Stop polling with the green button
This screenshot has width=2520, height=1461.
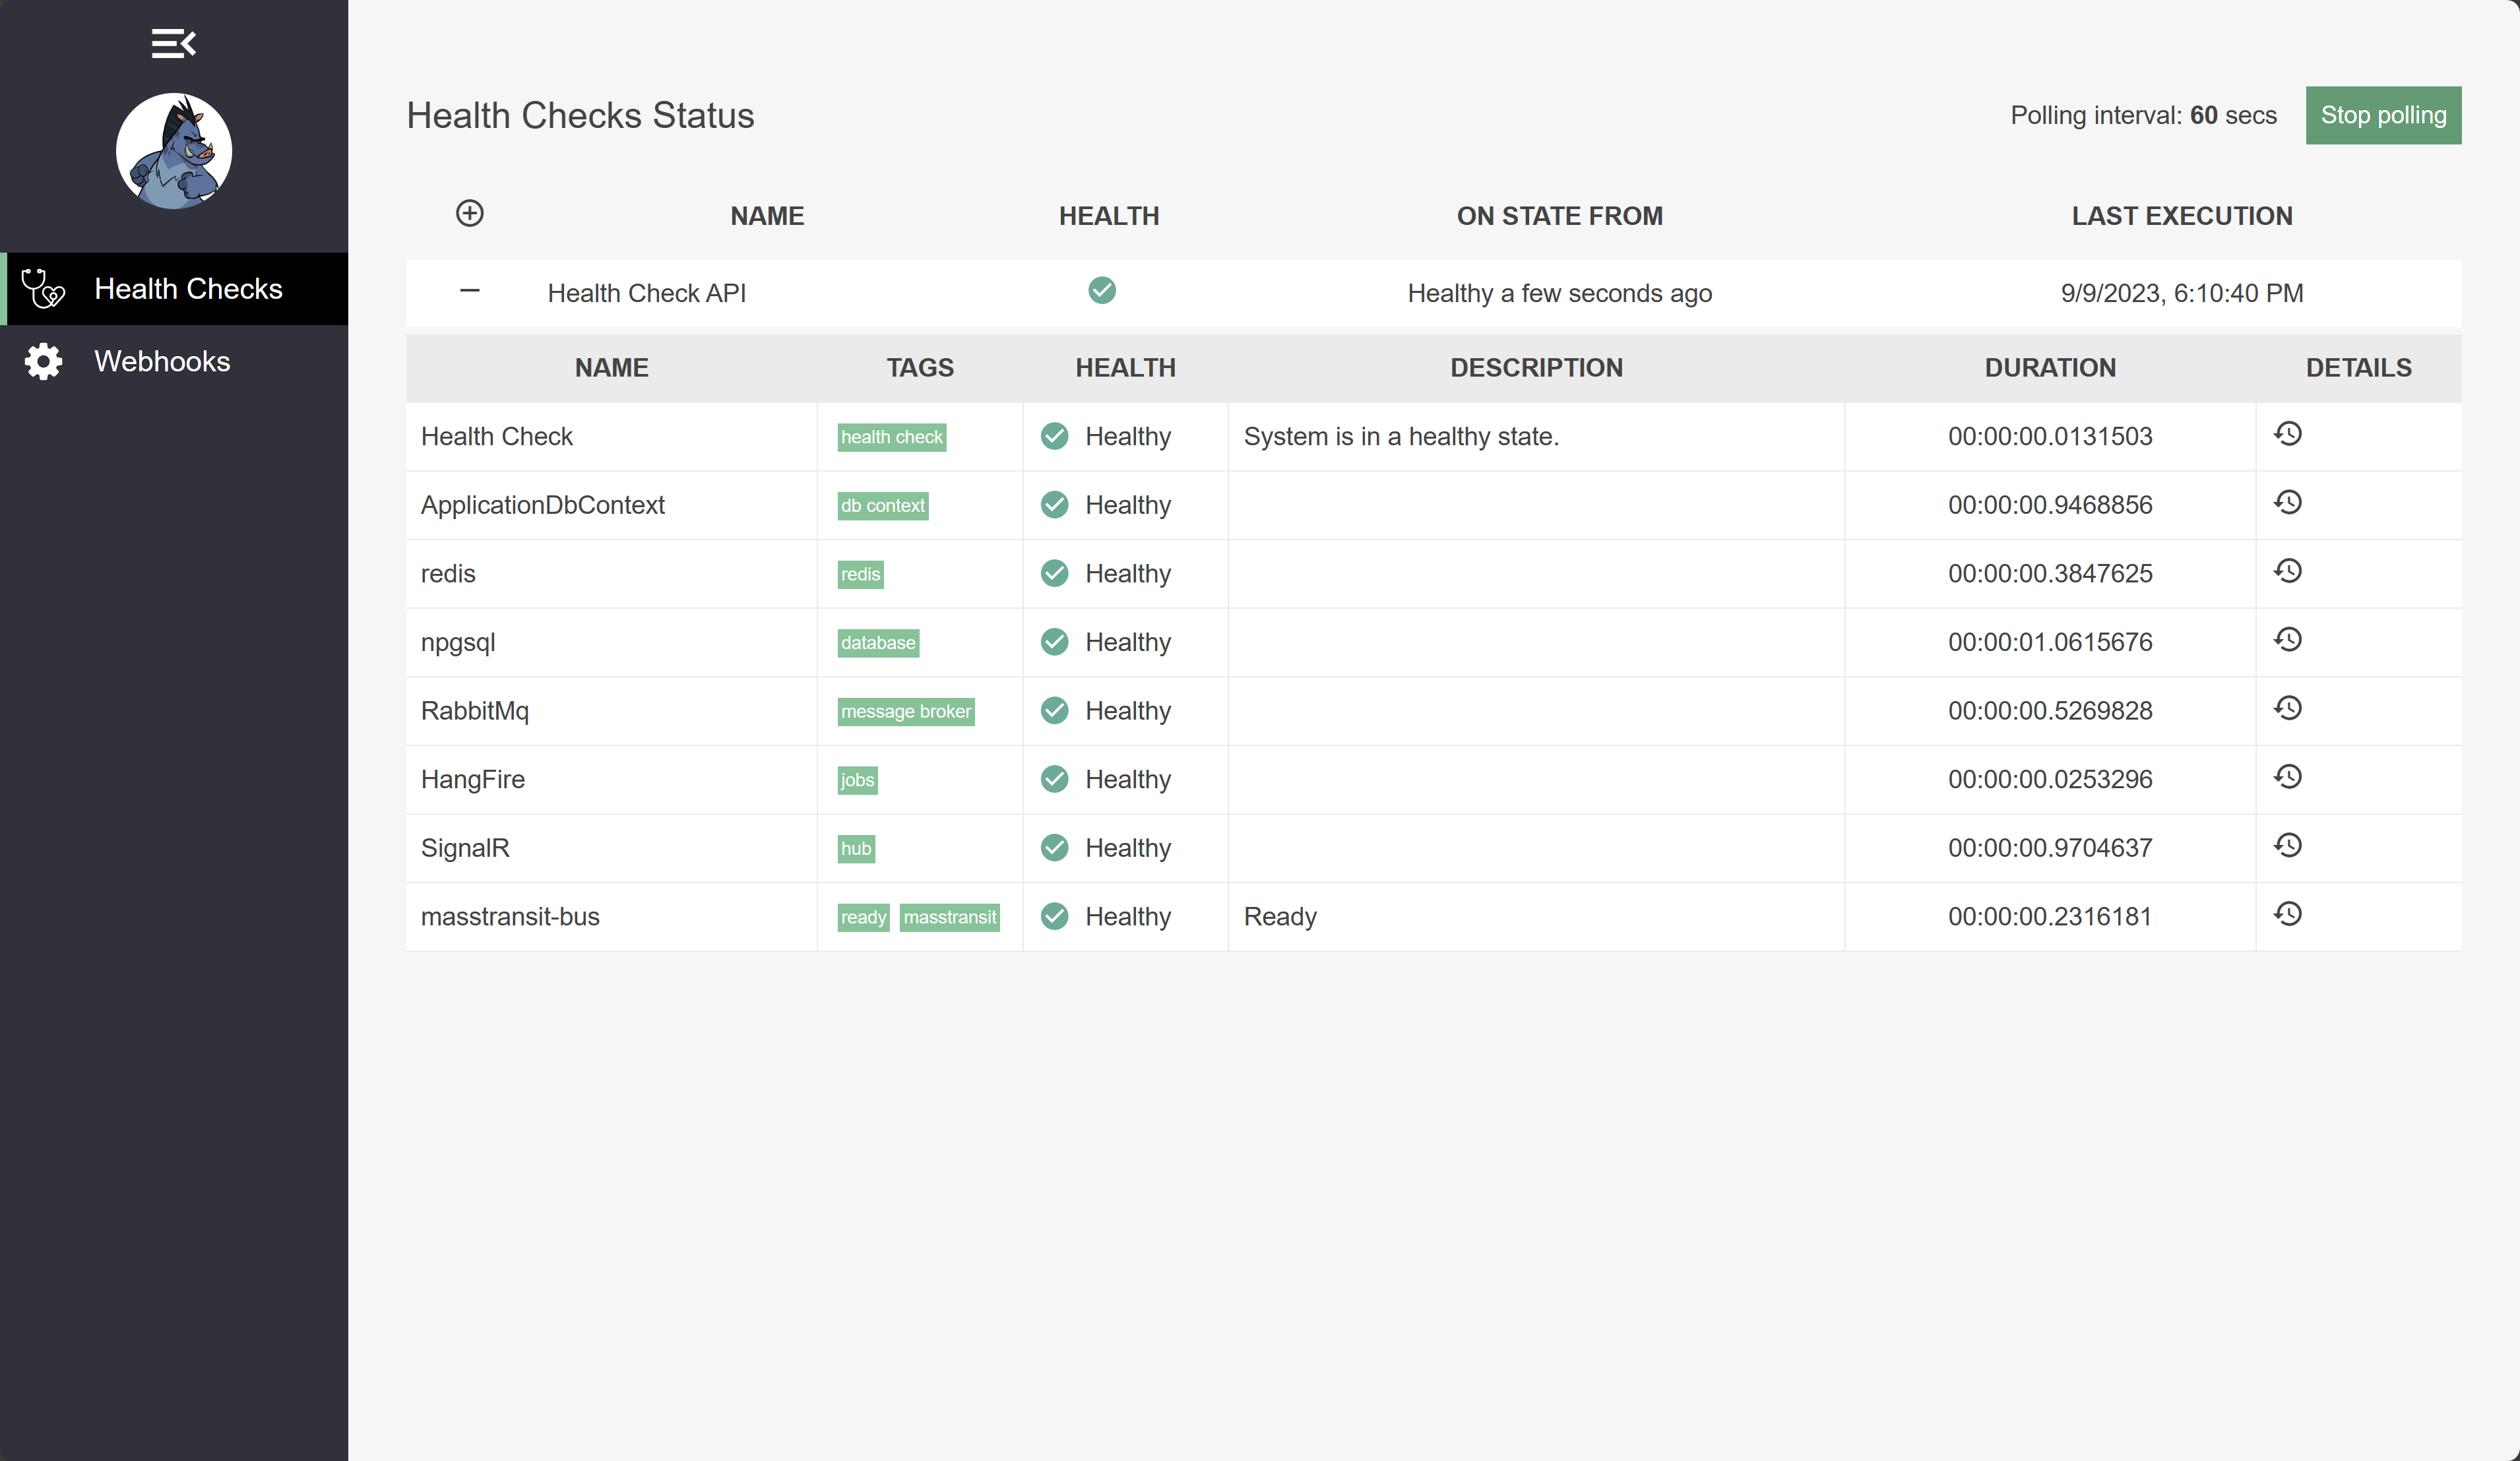coord(2382,115)
